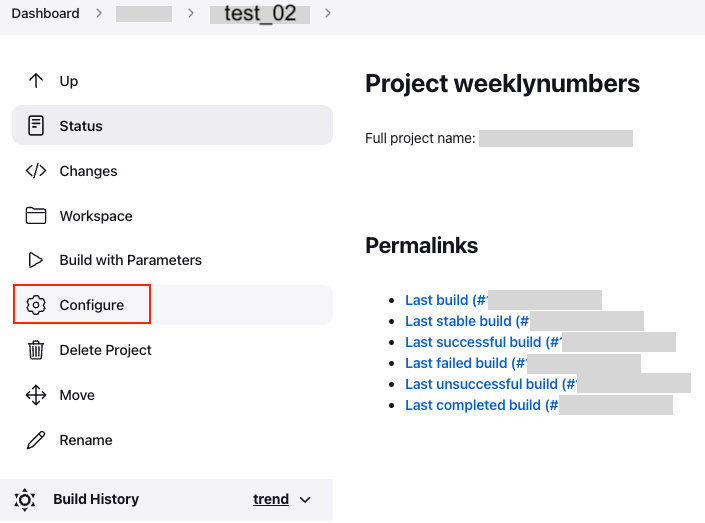Click the Build History sun icon

pos(26,499)
